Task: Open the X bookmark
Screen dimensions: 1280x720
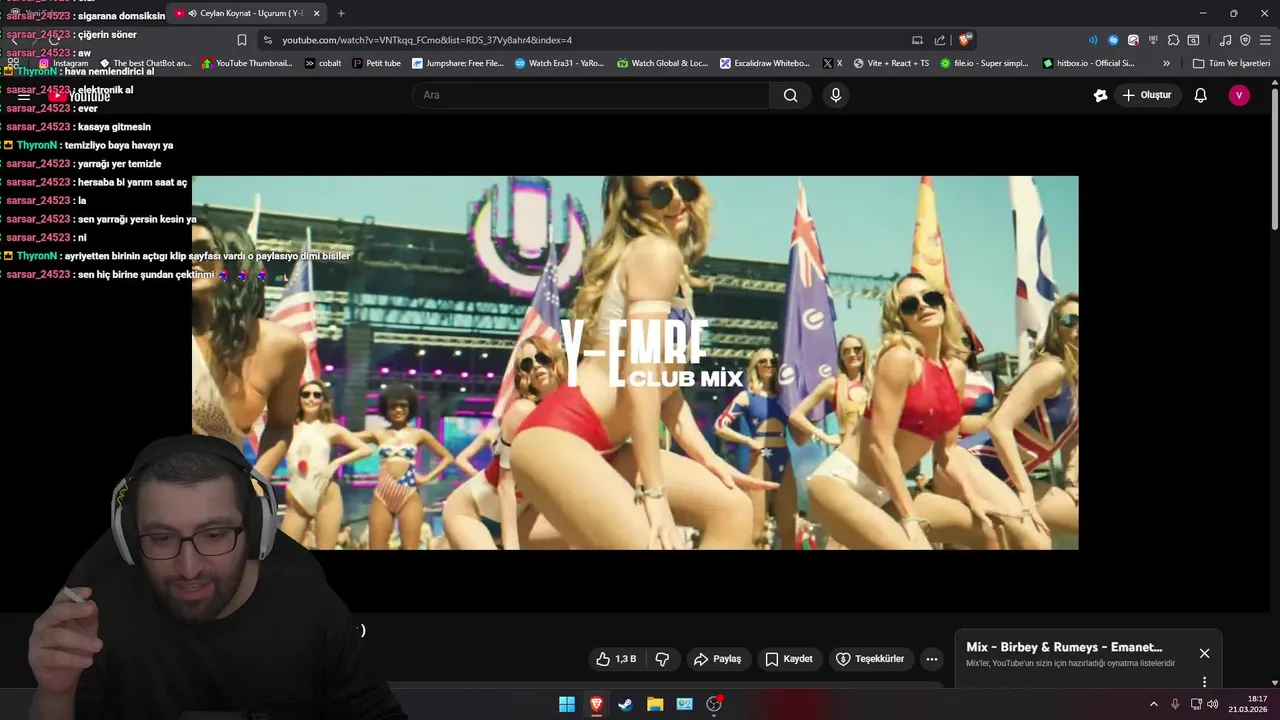Action: click(832, 63)
